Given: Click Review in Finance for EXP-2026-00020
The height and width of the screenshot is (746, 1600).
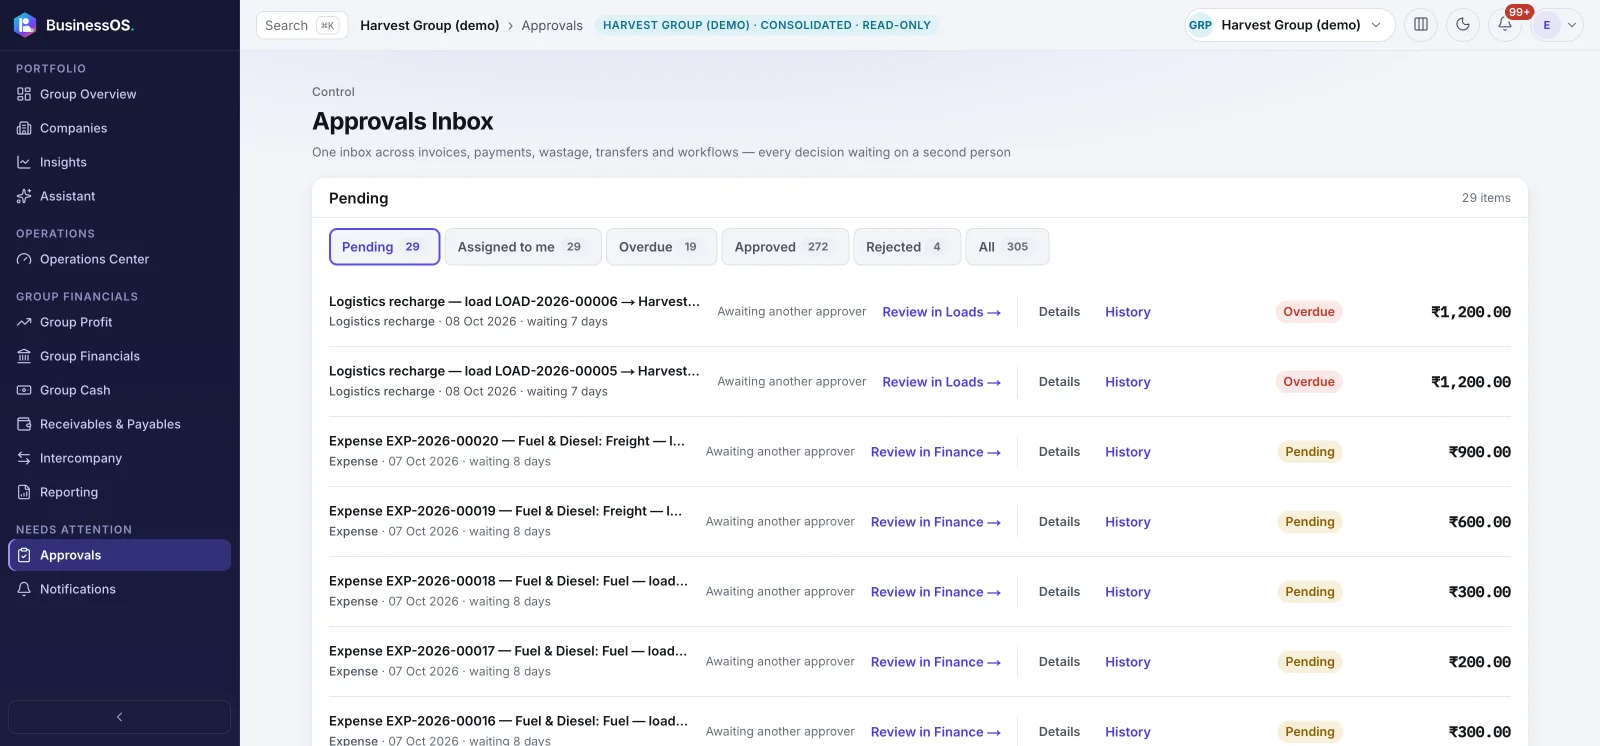Looking at the screenshot, I should pos(935,452).
